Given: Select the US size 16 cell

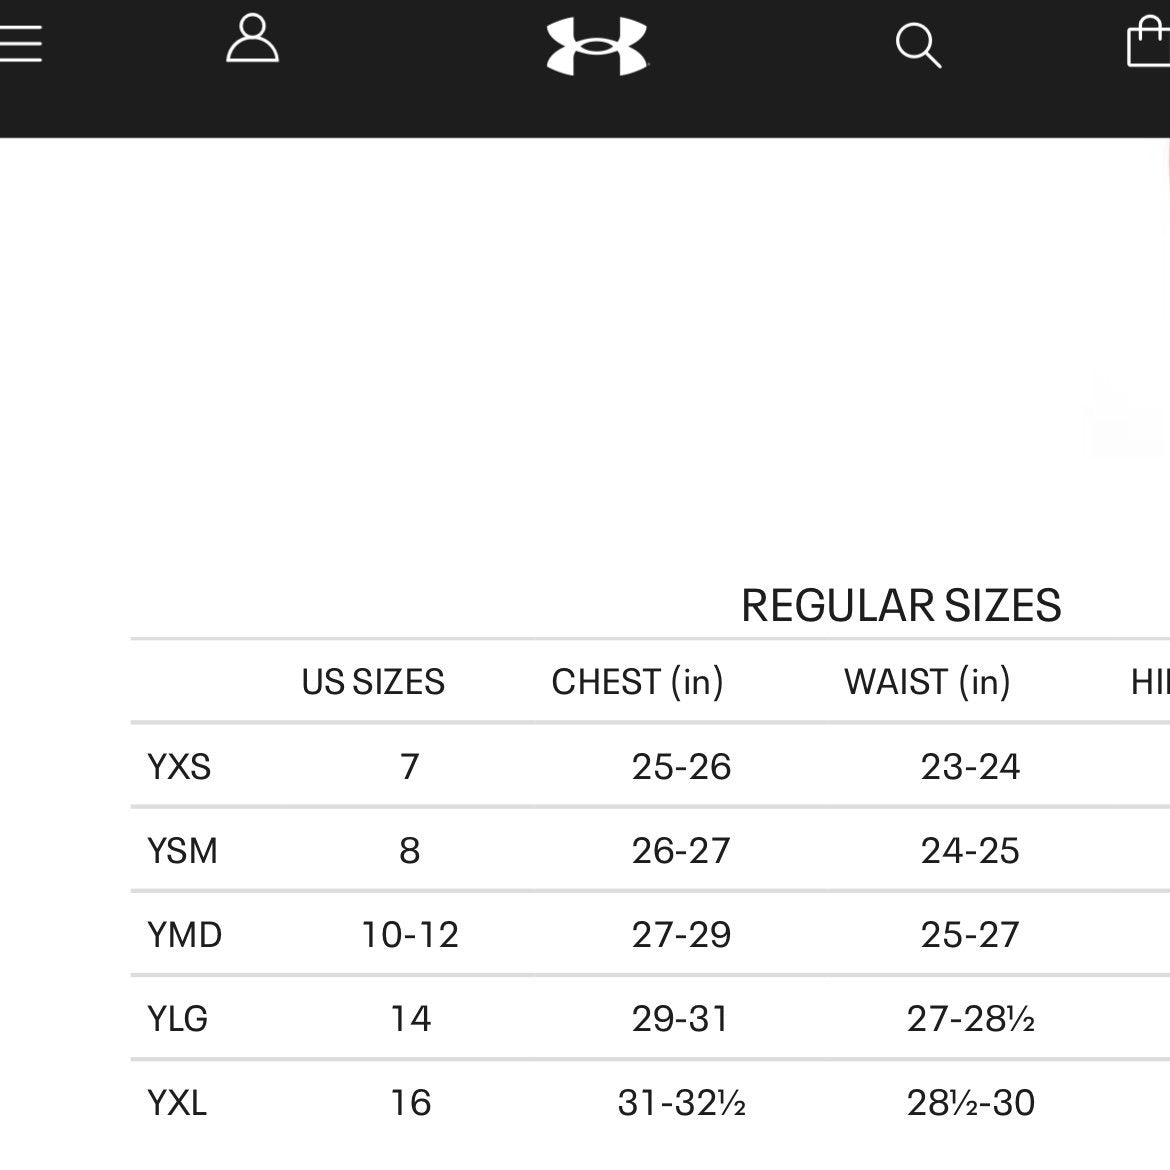Looking at the screenshot, I should [x=410, y=1103].
